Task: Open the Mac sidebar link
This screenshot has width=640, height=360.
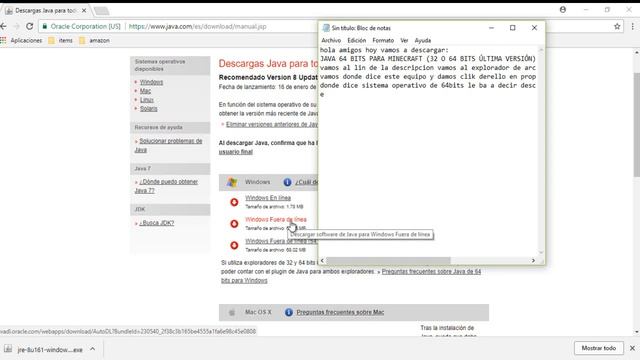Action: 145,91
